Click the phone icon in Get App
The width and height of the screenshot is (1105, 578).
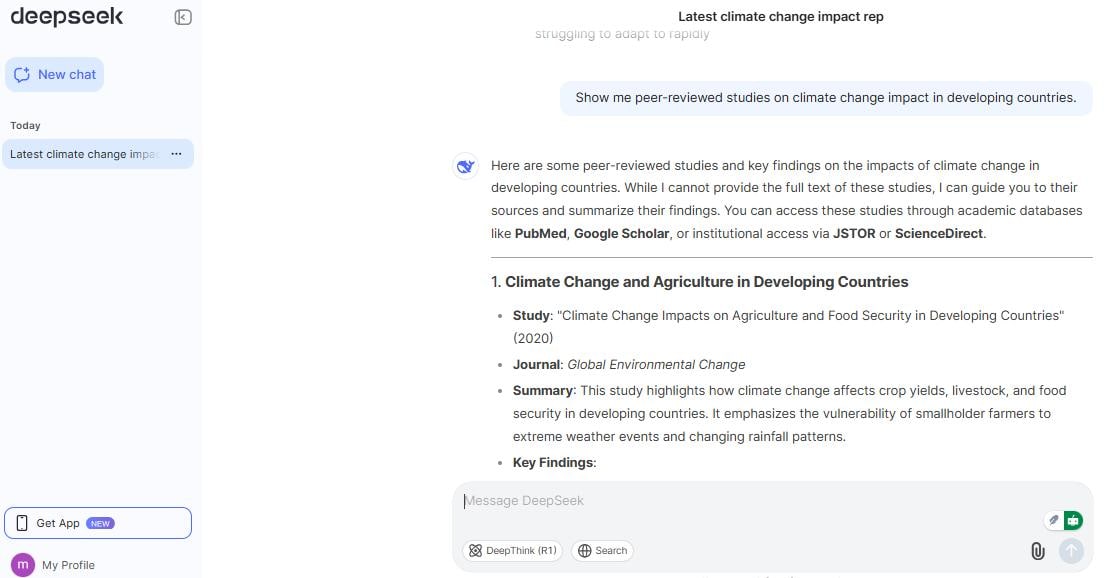click(22, 523)
